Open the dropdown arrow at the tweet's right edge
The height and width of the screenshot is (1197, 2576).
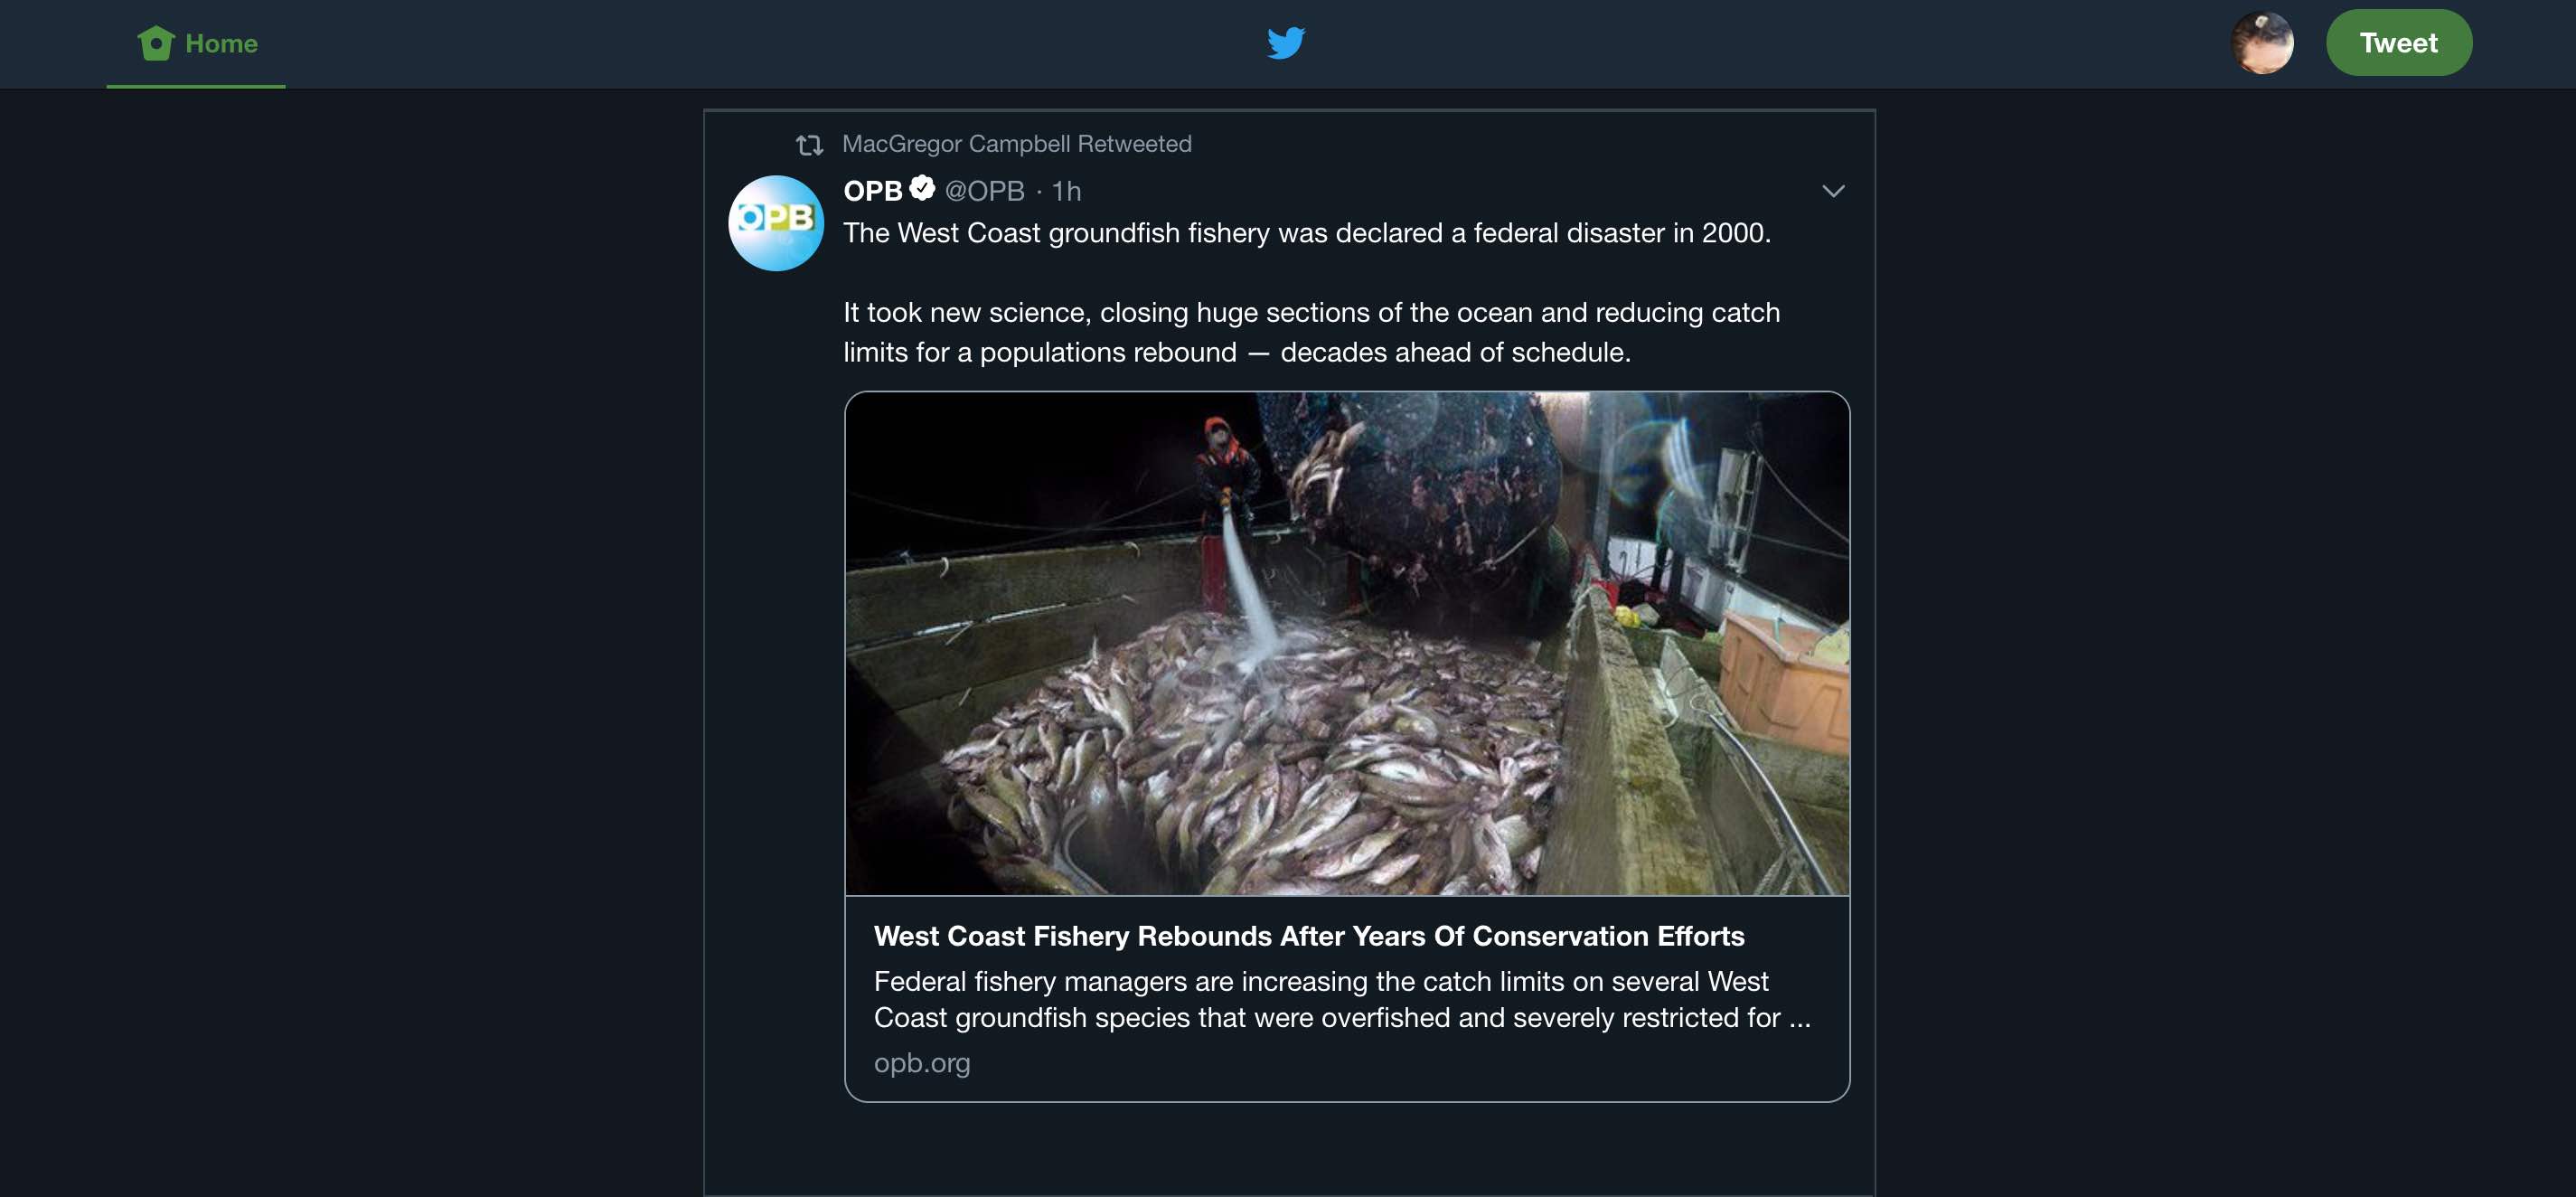click(1833, 191)
